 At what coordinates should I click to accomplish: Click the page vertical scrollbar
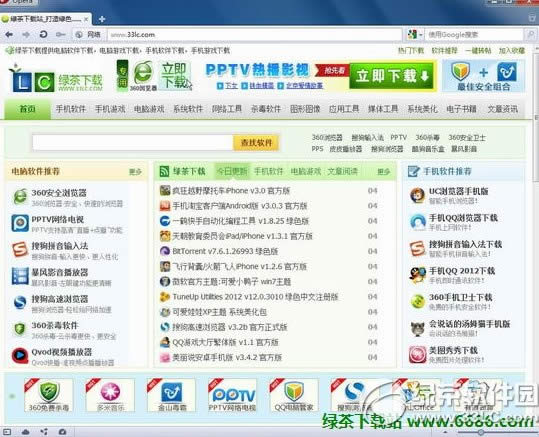tap(536, 117)
